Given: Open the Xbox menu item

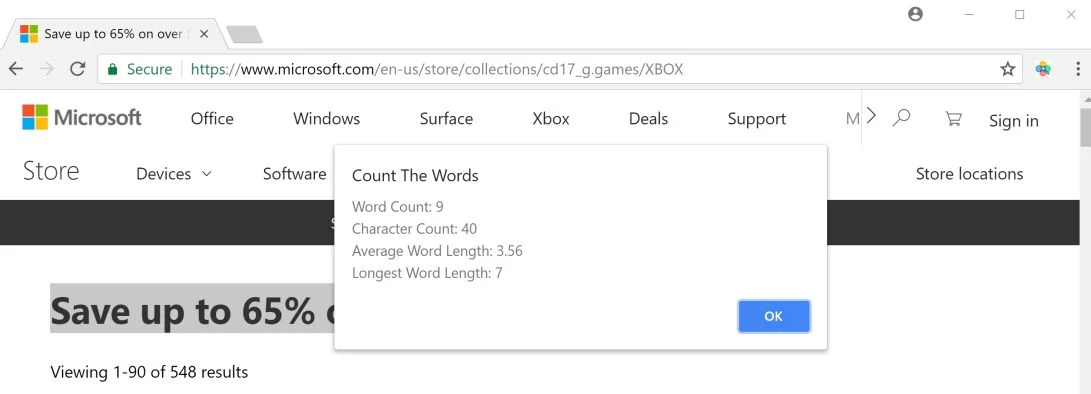Looking at the screenshot, I should click(x=551, y=119).
